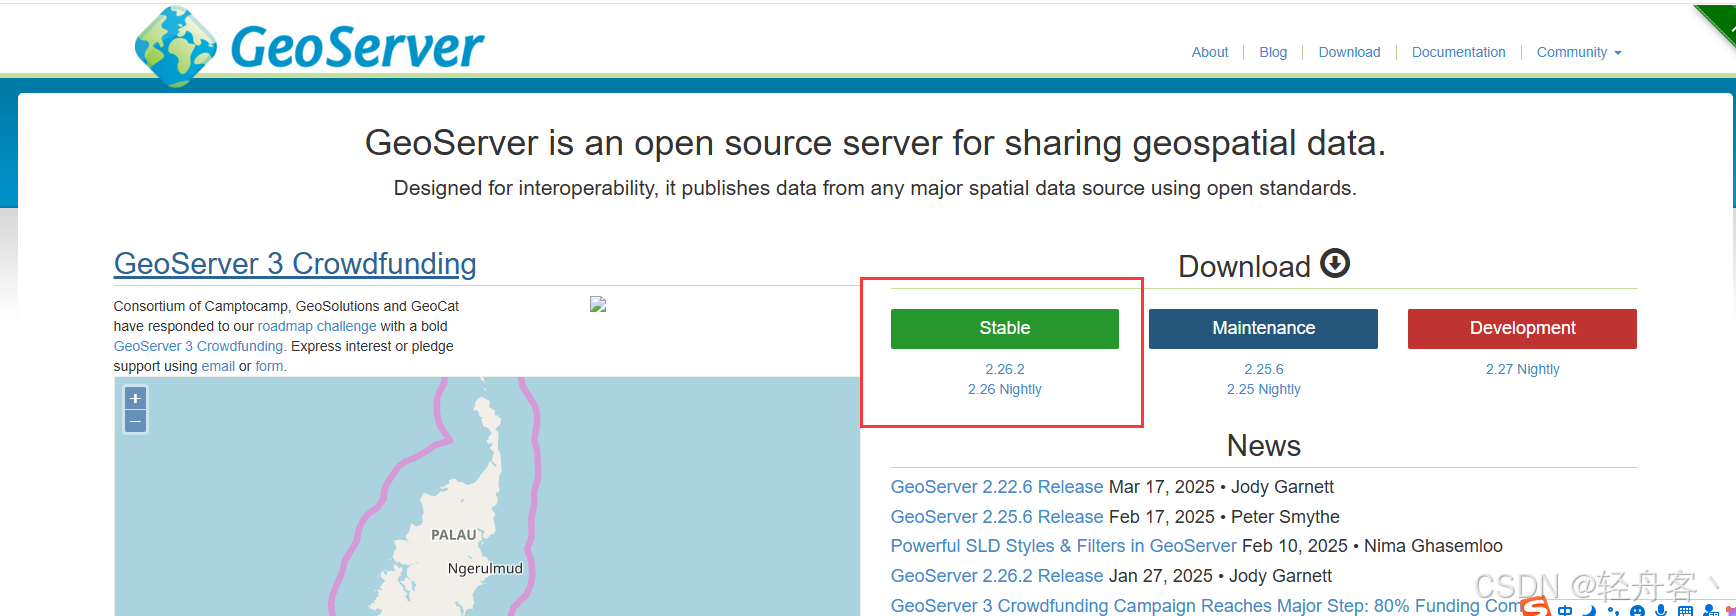Toggle the Chinese 中 input mode icon
This screenshot has width=1736, height=616.
pyautogui.click(x=1565, y=609)
